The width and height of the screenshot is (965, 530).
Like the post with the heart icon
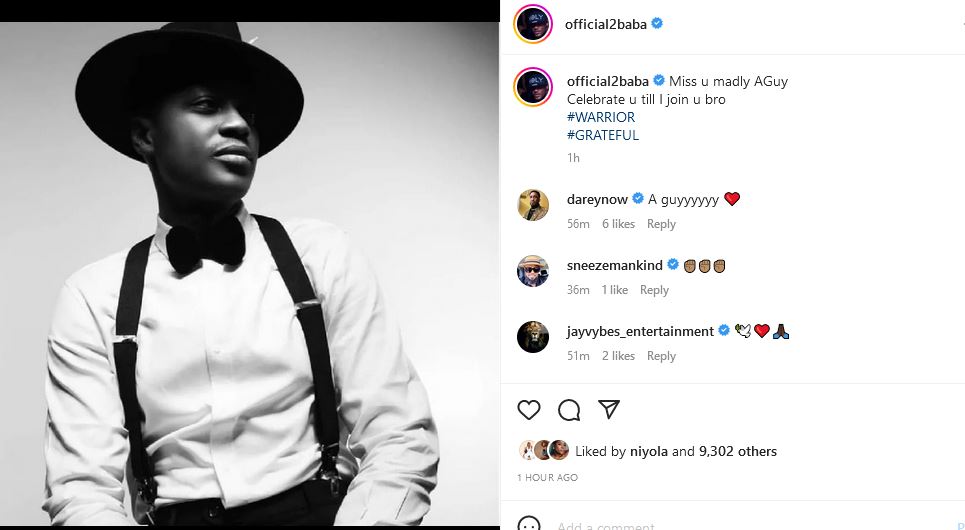pyautogui.click(x=529, y=409)
